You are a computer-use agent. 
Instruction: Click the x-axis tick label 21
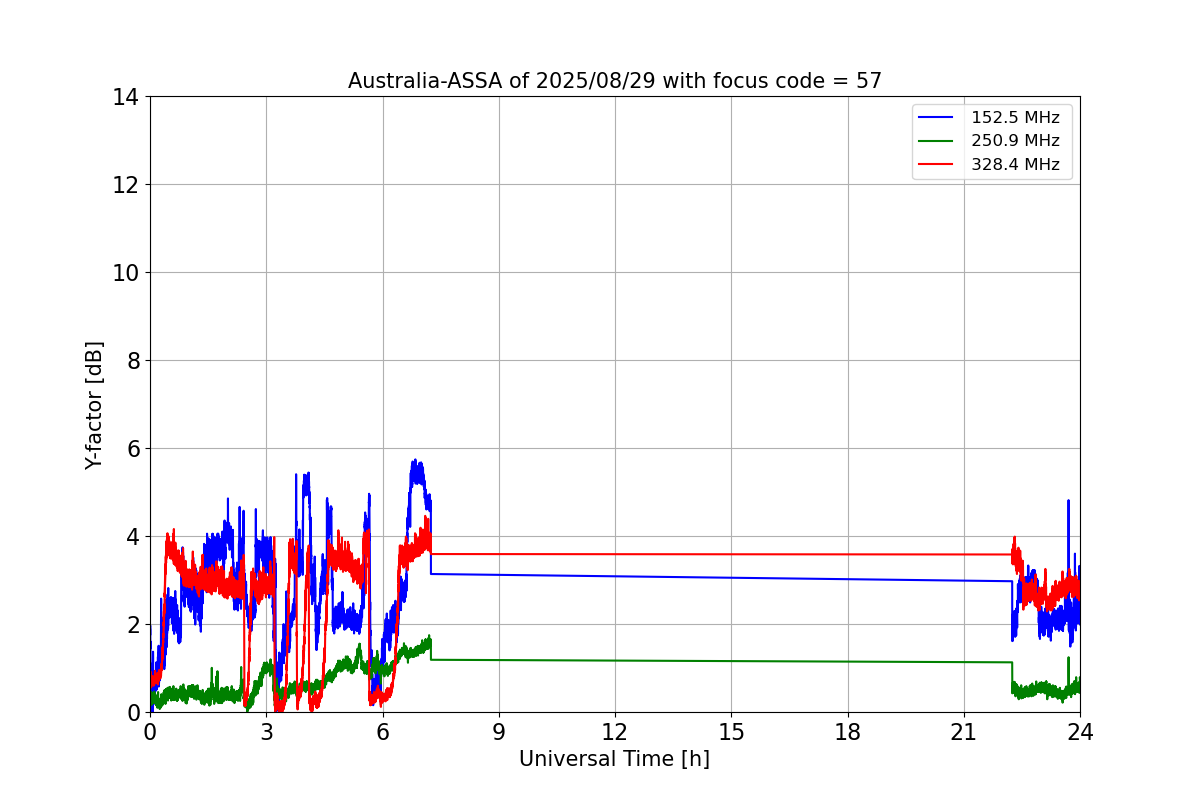point(964,732)
